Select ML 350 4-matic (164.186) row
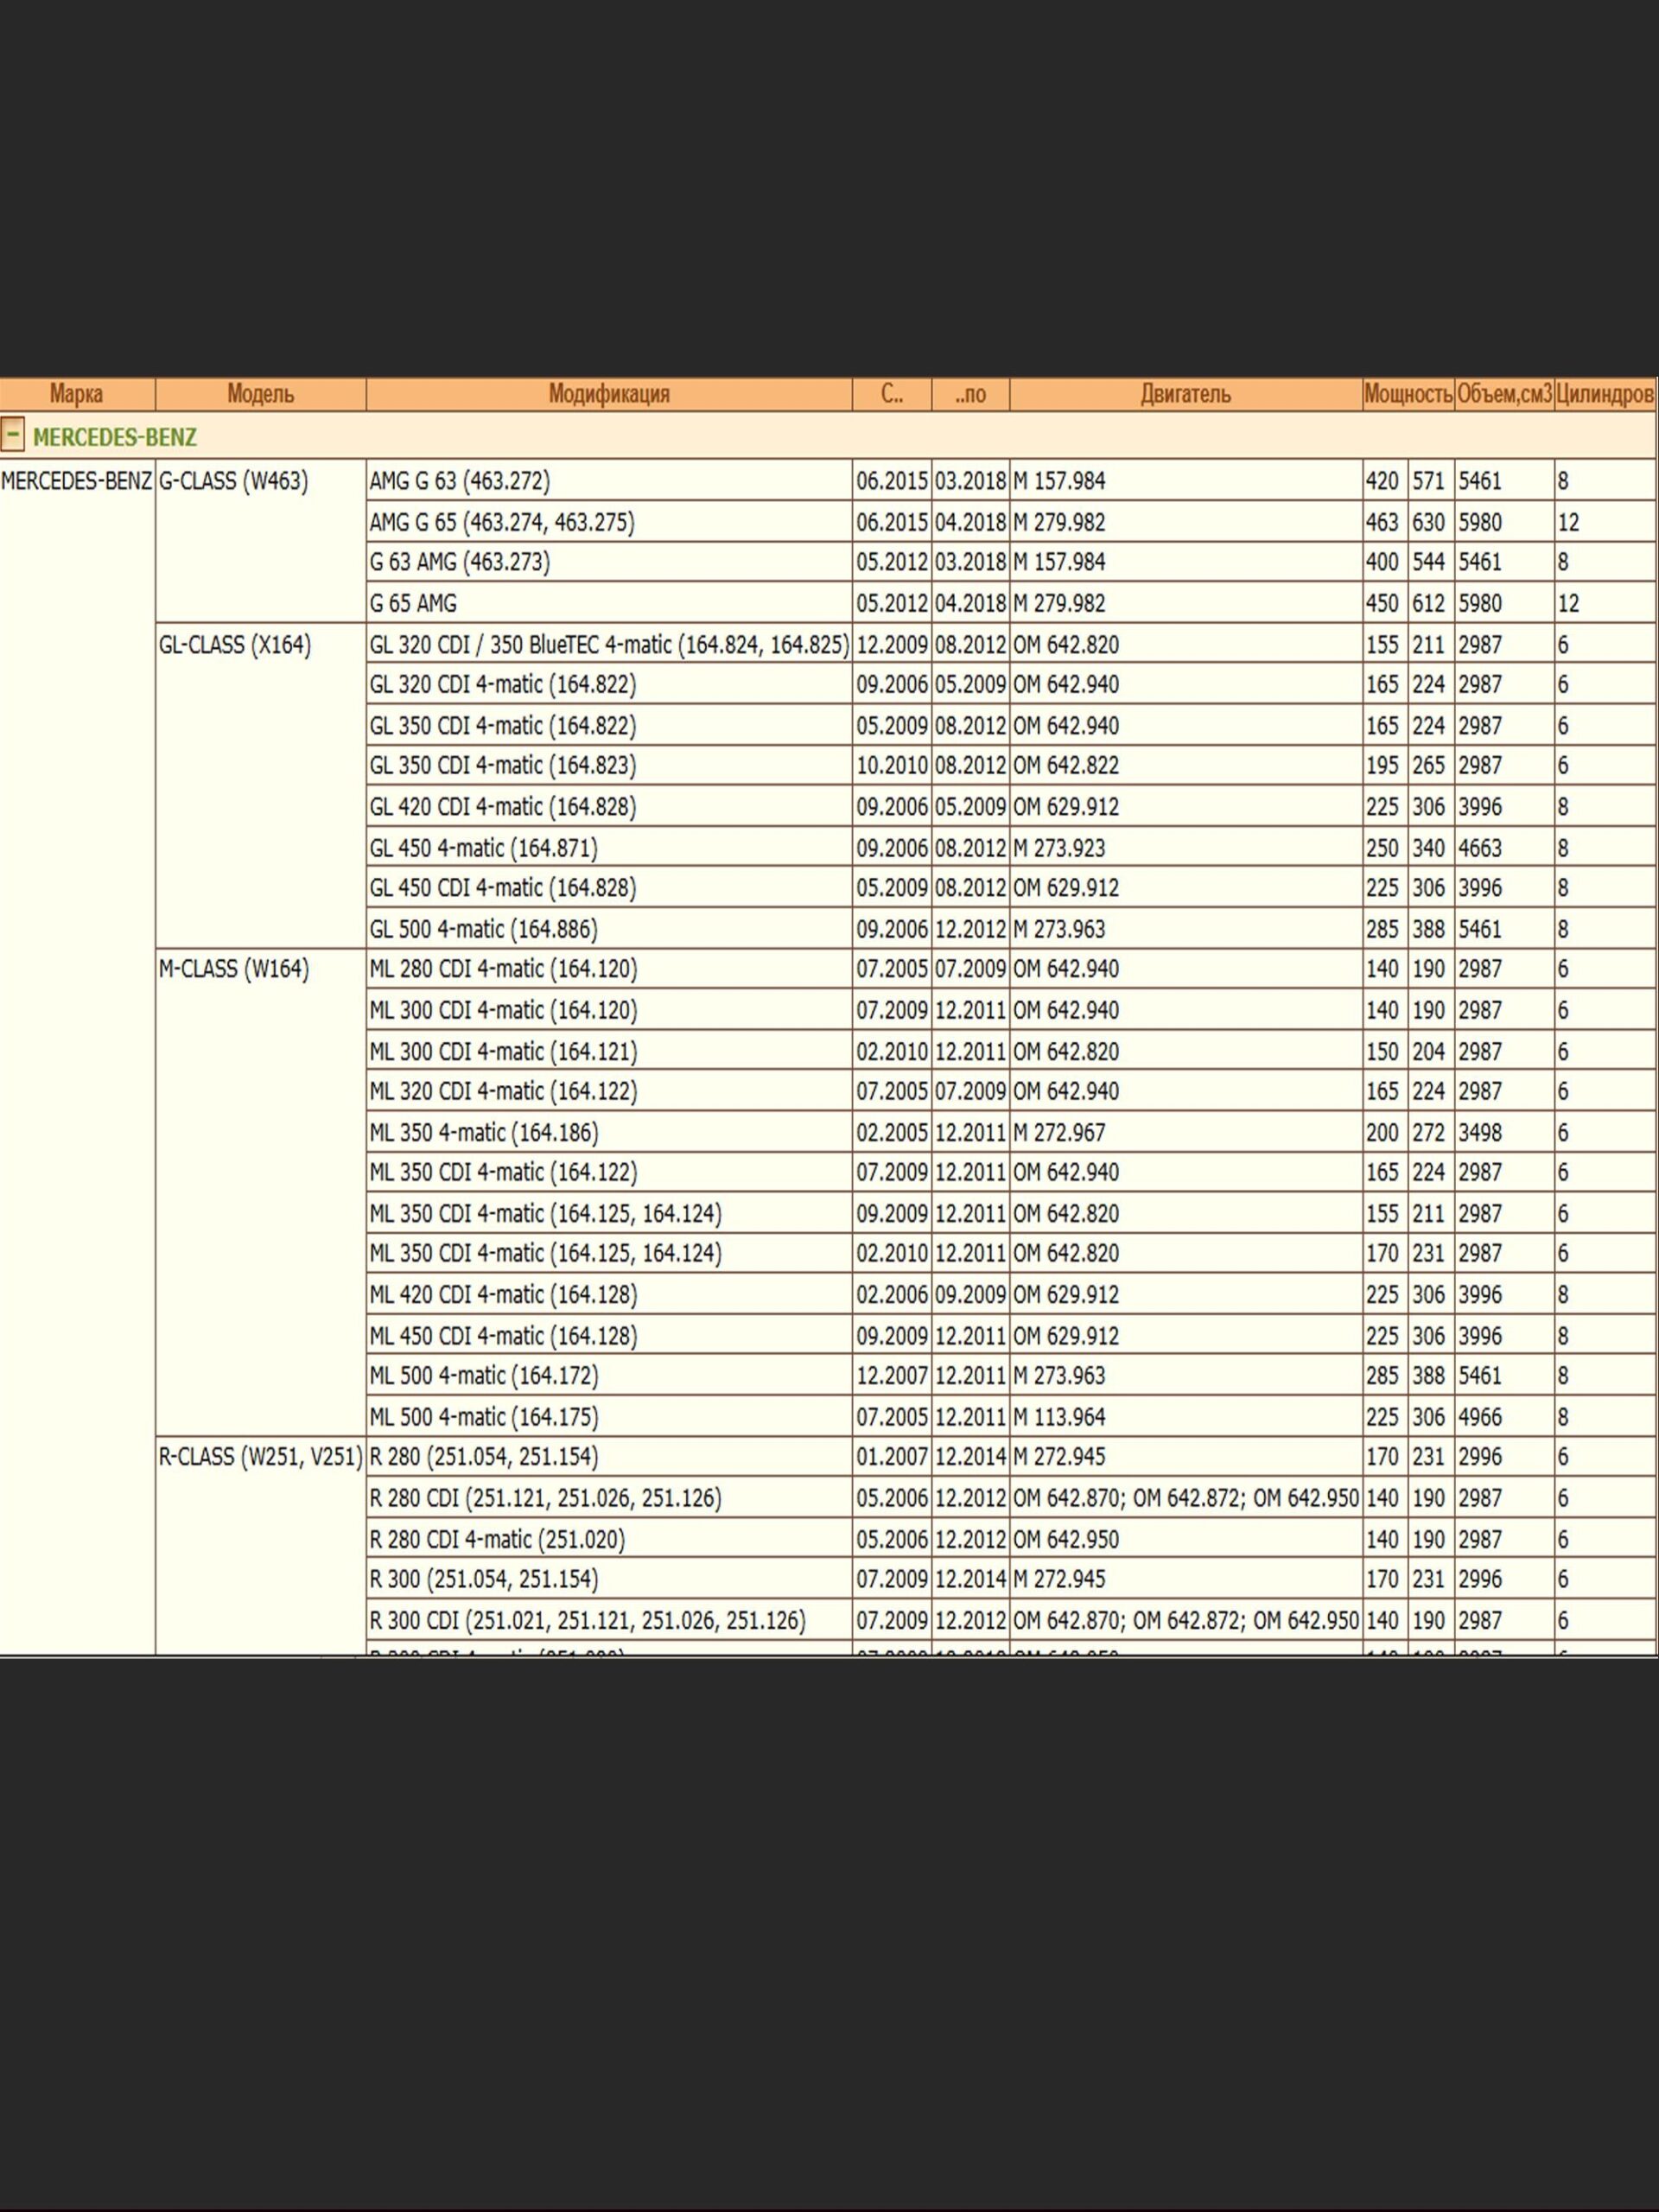The height and width of the screenshot is (2212, 1659). 484,1132
